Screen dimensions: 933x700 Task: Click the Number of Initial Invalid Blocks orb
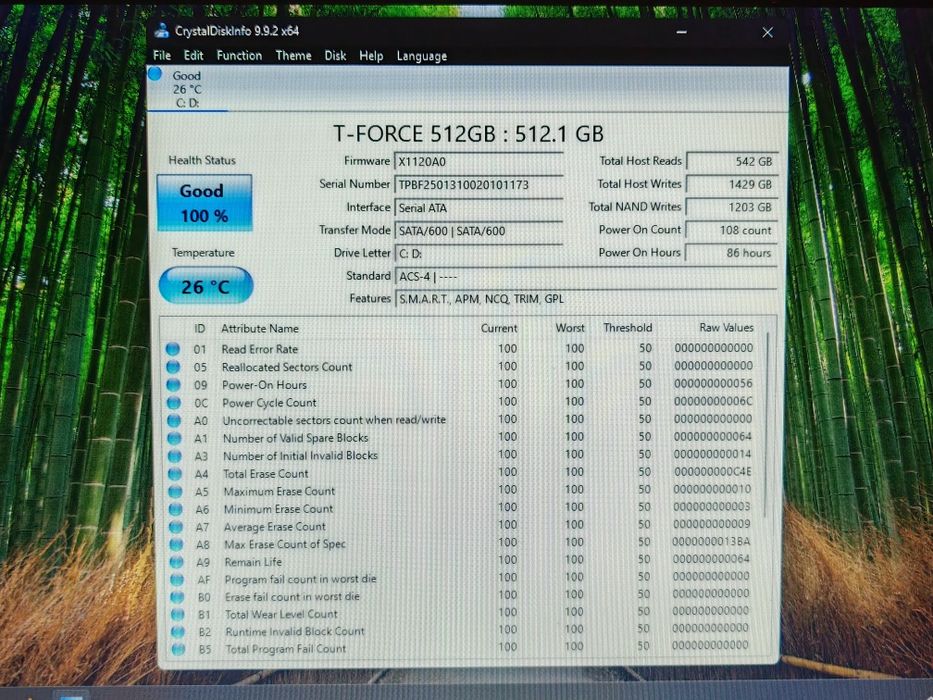[x=174, y=456]
